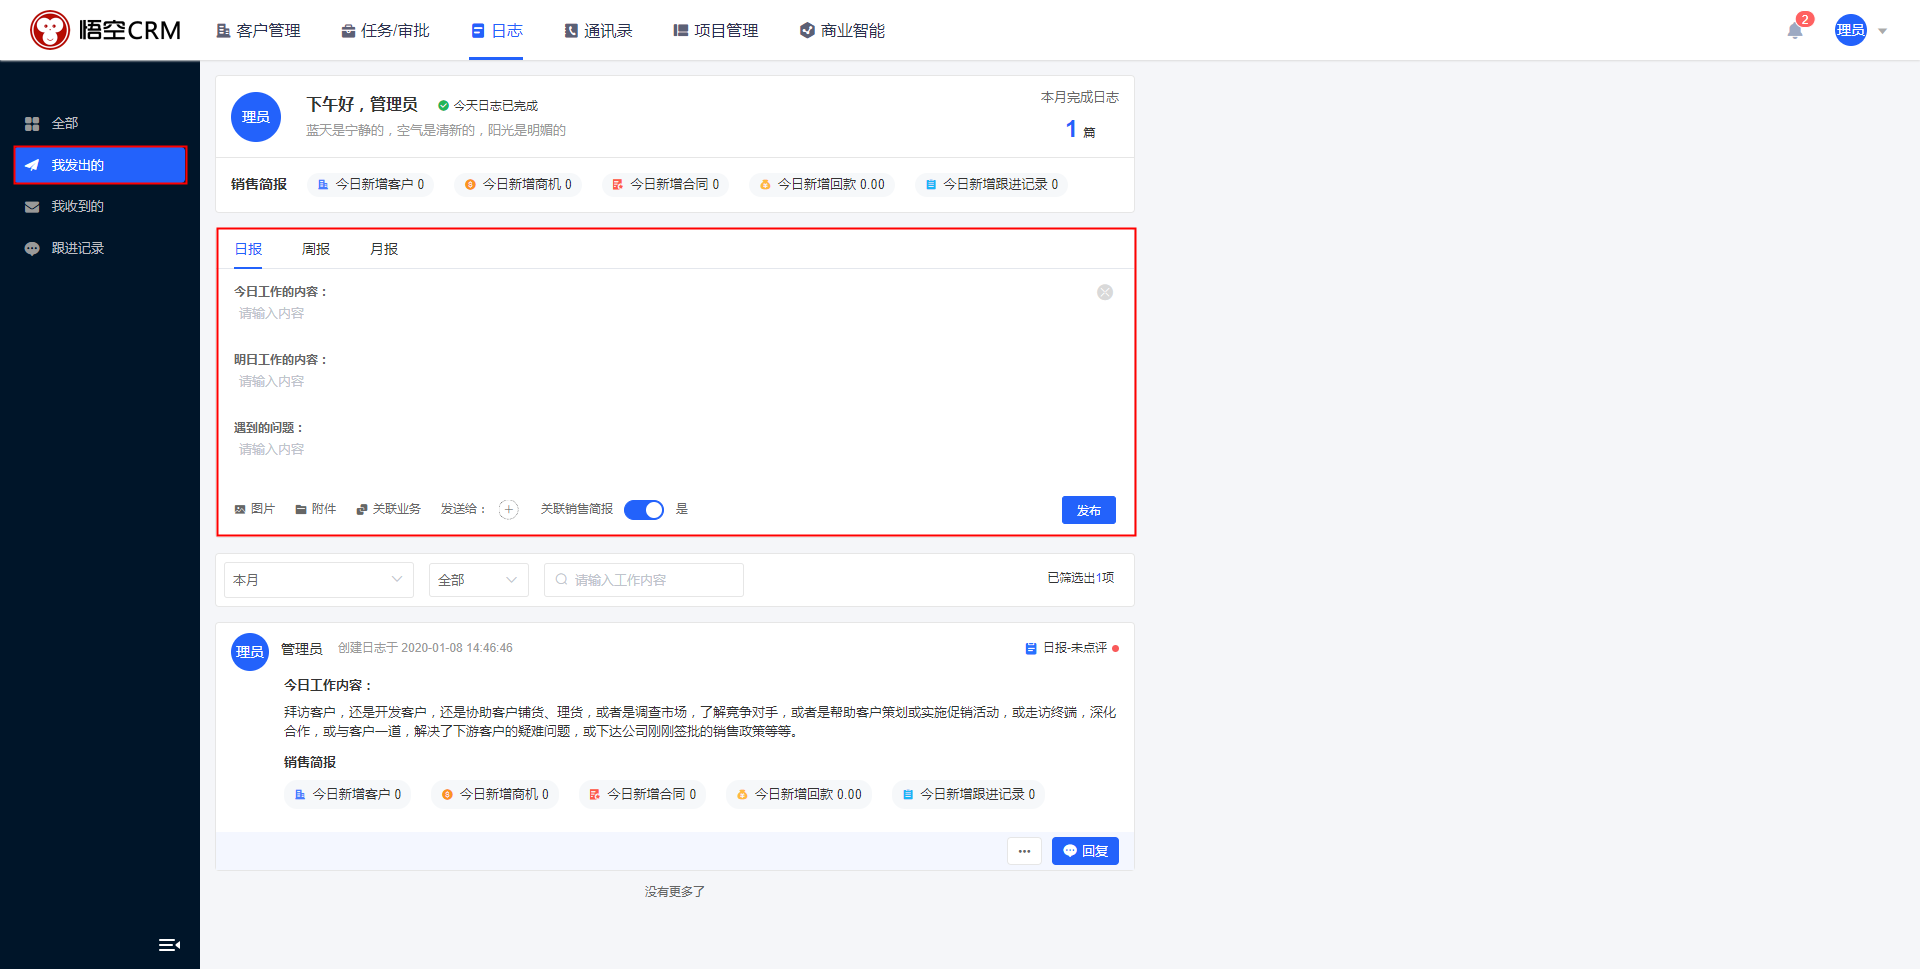Switch to the 日报 tab

(x=248, y=249)
